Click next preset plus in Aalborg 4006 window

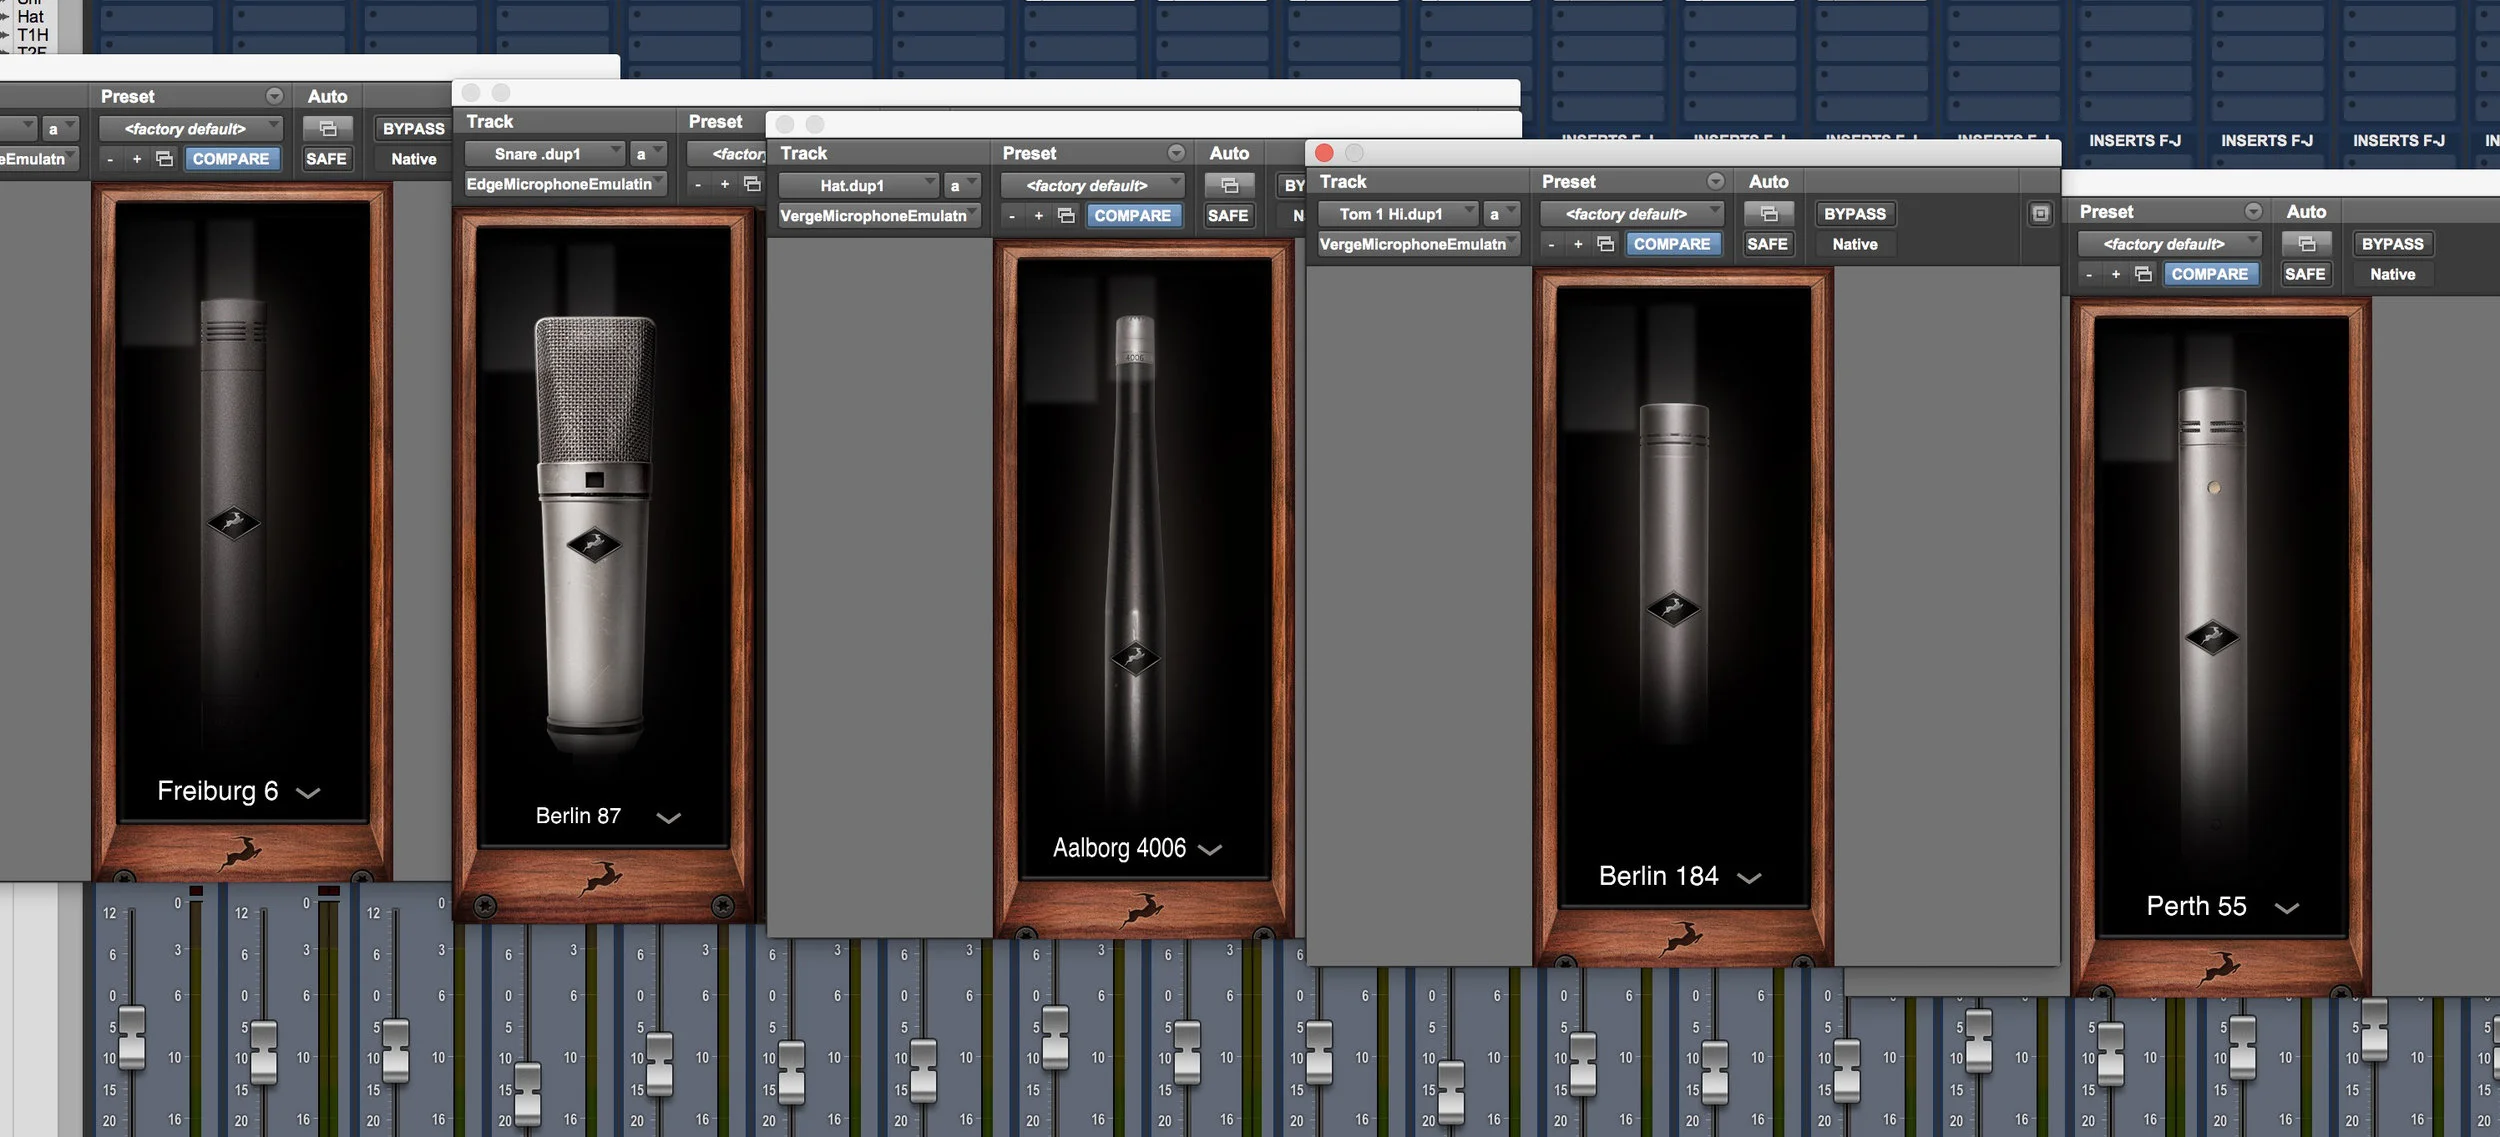(x=1039, y=215)
